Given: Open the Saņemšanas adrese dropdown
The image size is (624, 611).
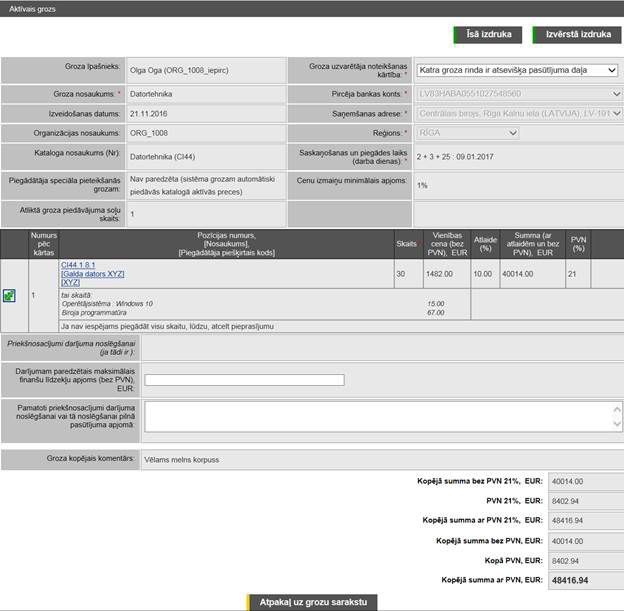Looking at the screenshot, I should (518, 113).
